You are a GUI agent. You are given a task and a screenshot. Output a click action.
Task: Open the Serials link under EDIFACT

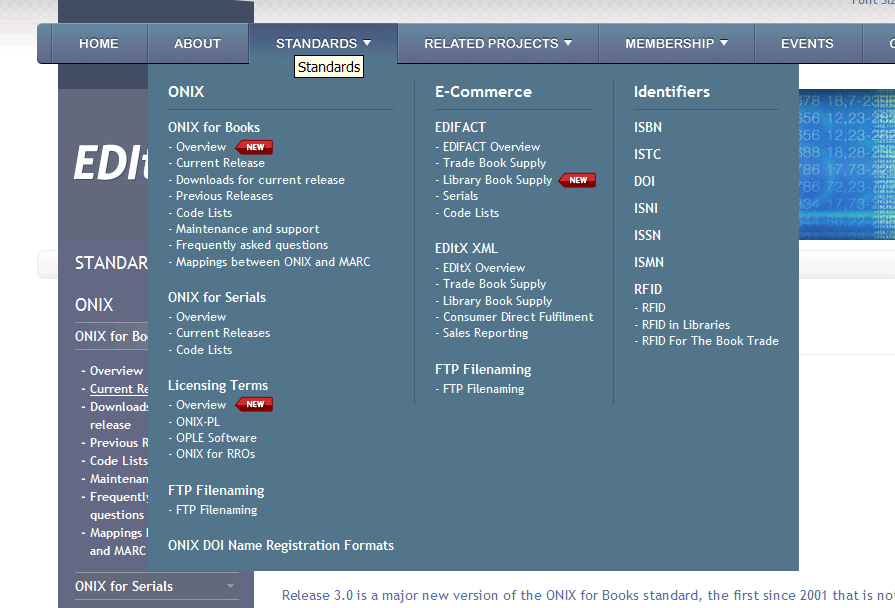click(x=461, y=196)
